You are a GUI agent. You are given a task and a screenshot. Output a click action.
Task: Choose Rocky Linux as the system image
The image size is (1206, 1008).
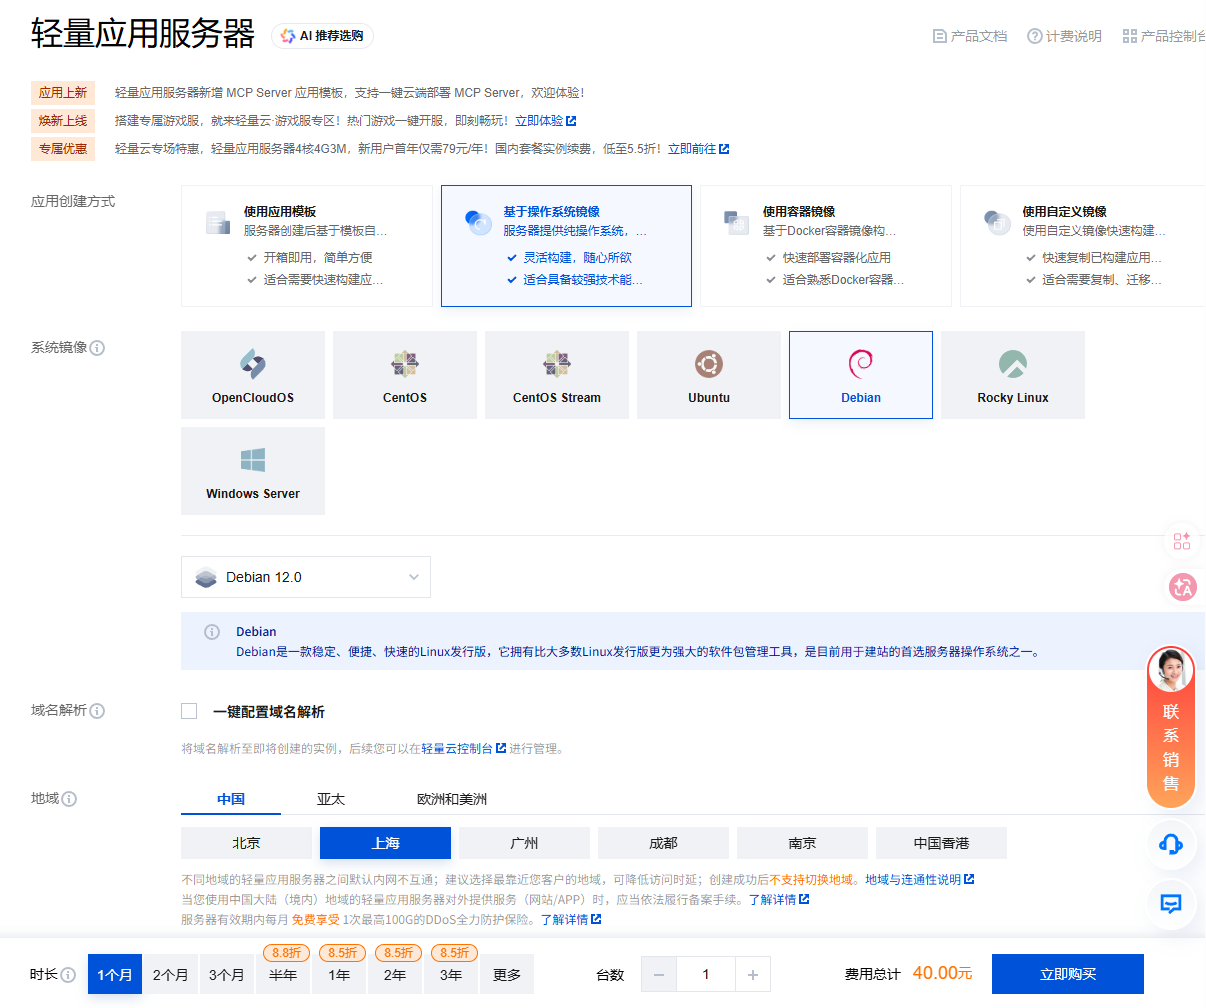pos(1012,375)
